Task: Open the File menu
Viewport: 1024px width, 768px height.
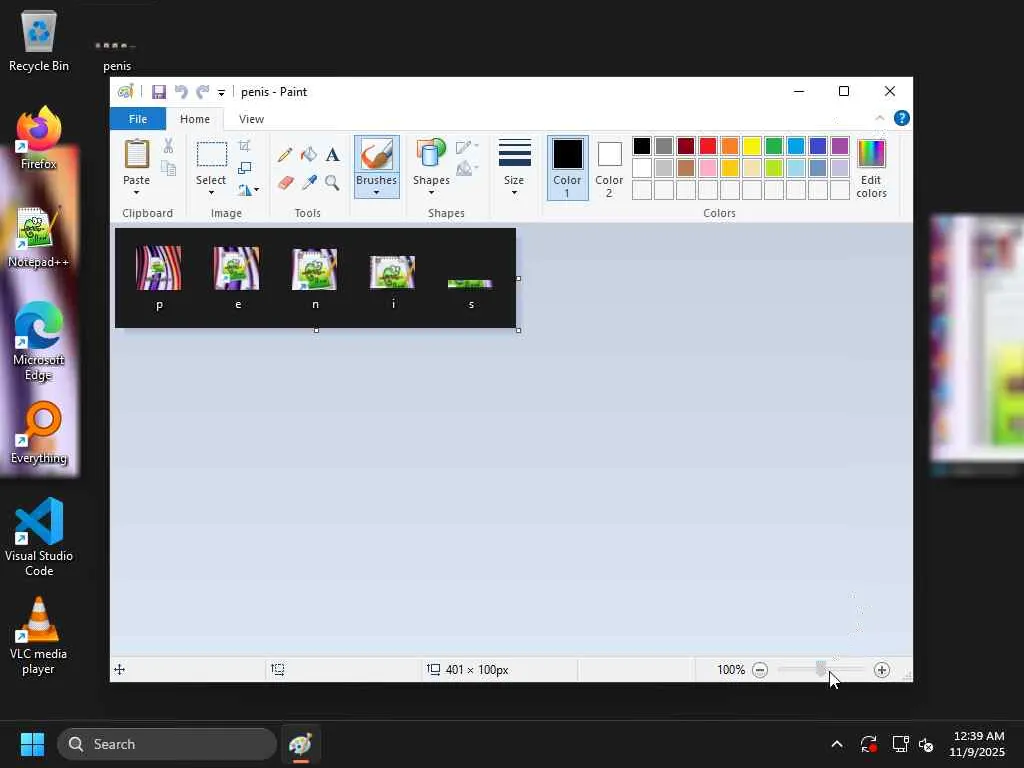Action: [138, 119]
